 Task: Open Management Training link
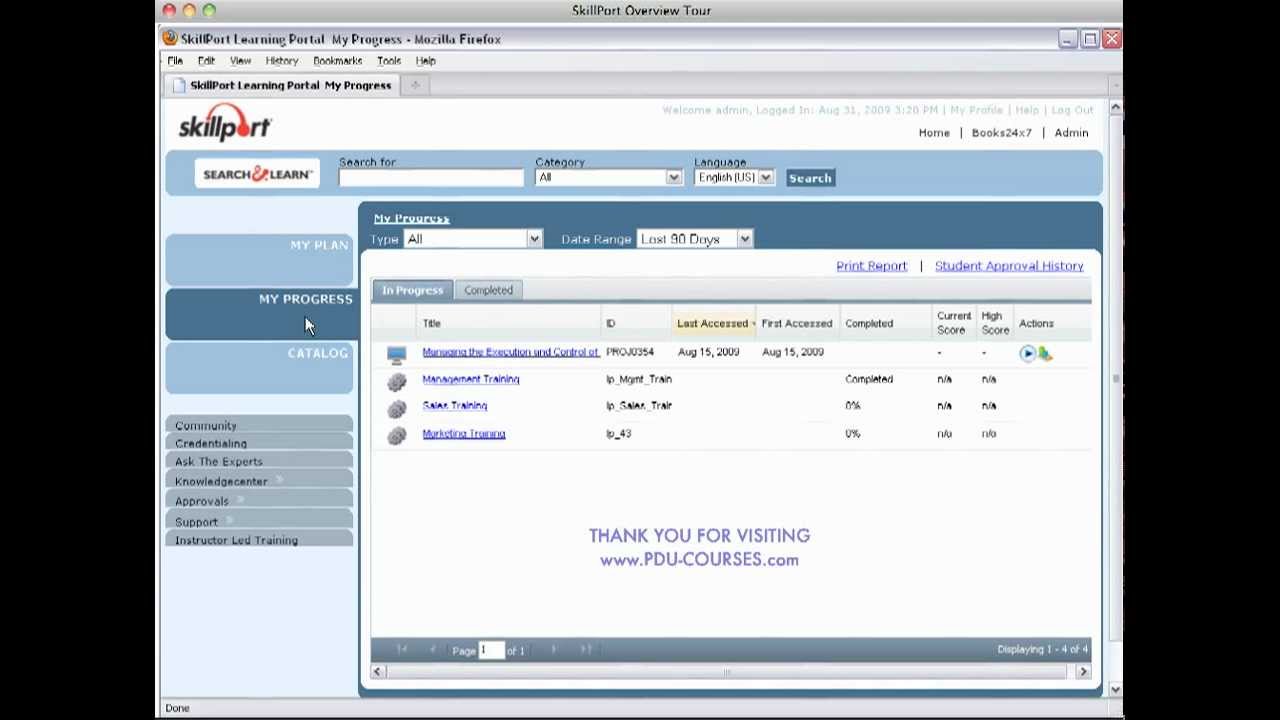click(470, 379)
